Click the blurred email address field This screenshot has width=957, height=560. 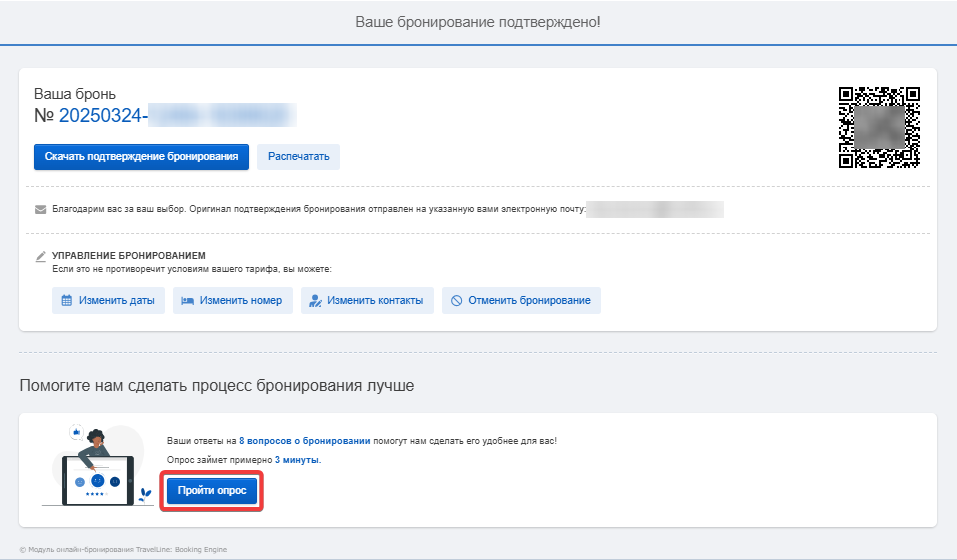click(655, 209)
